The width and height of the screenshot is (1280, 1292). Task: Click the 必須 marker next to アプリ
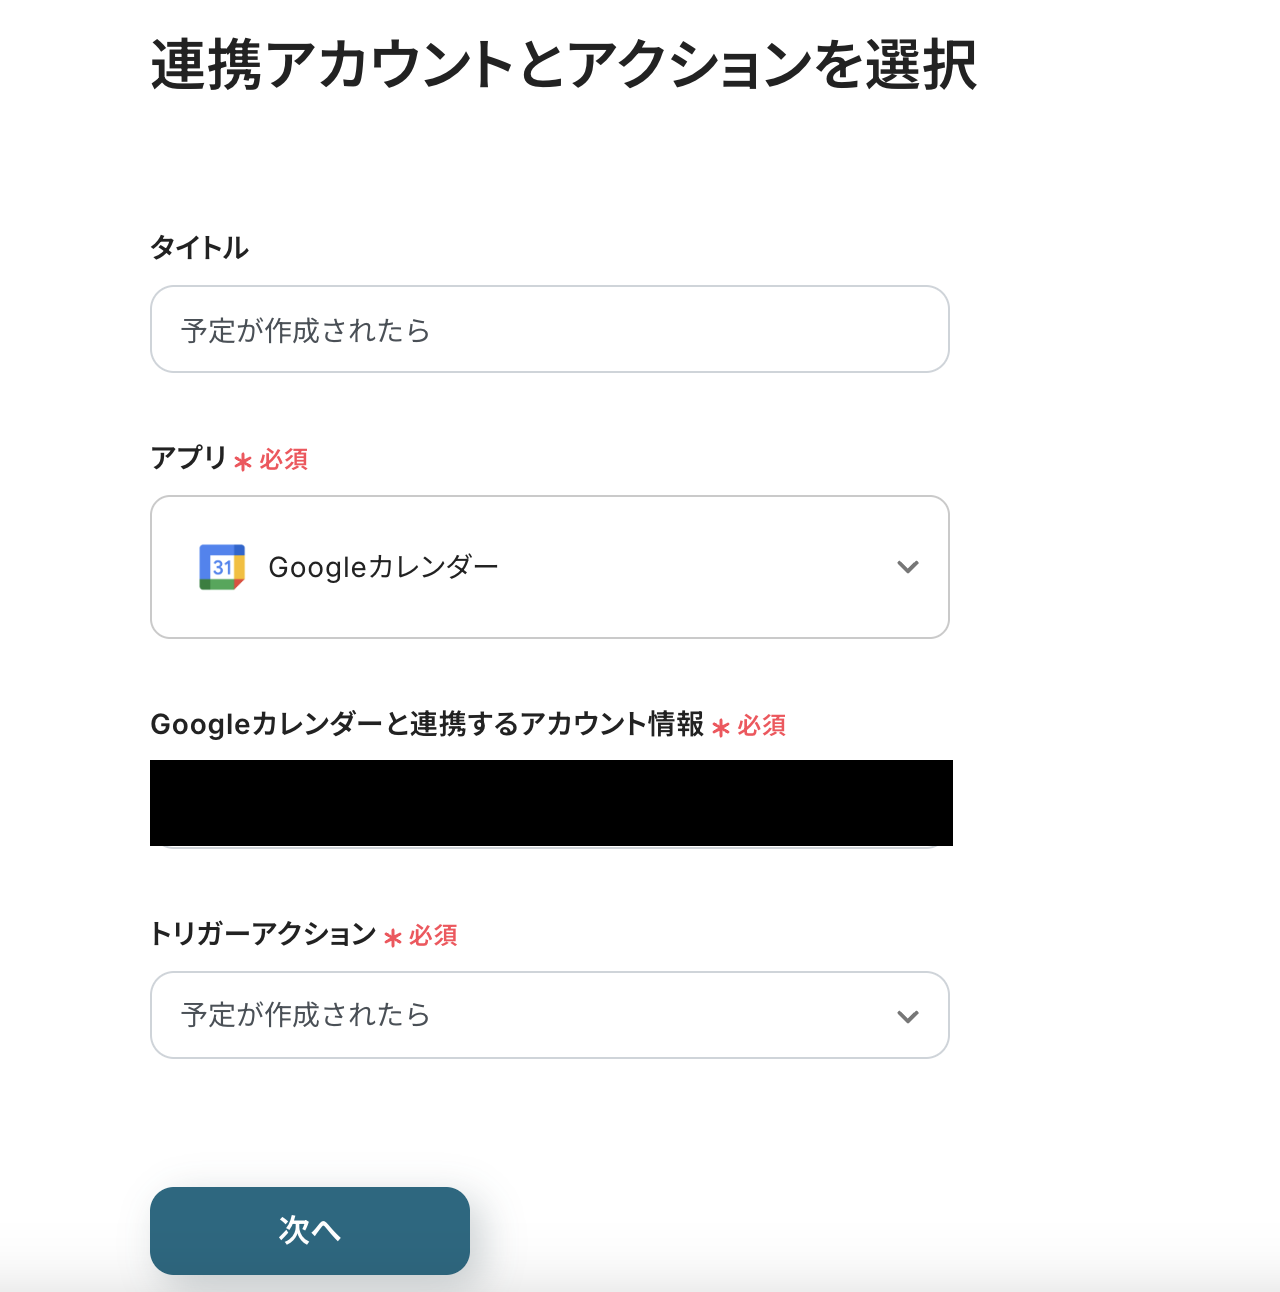click(x=284, y=459)
